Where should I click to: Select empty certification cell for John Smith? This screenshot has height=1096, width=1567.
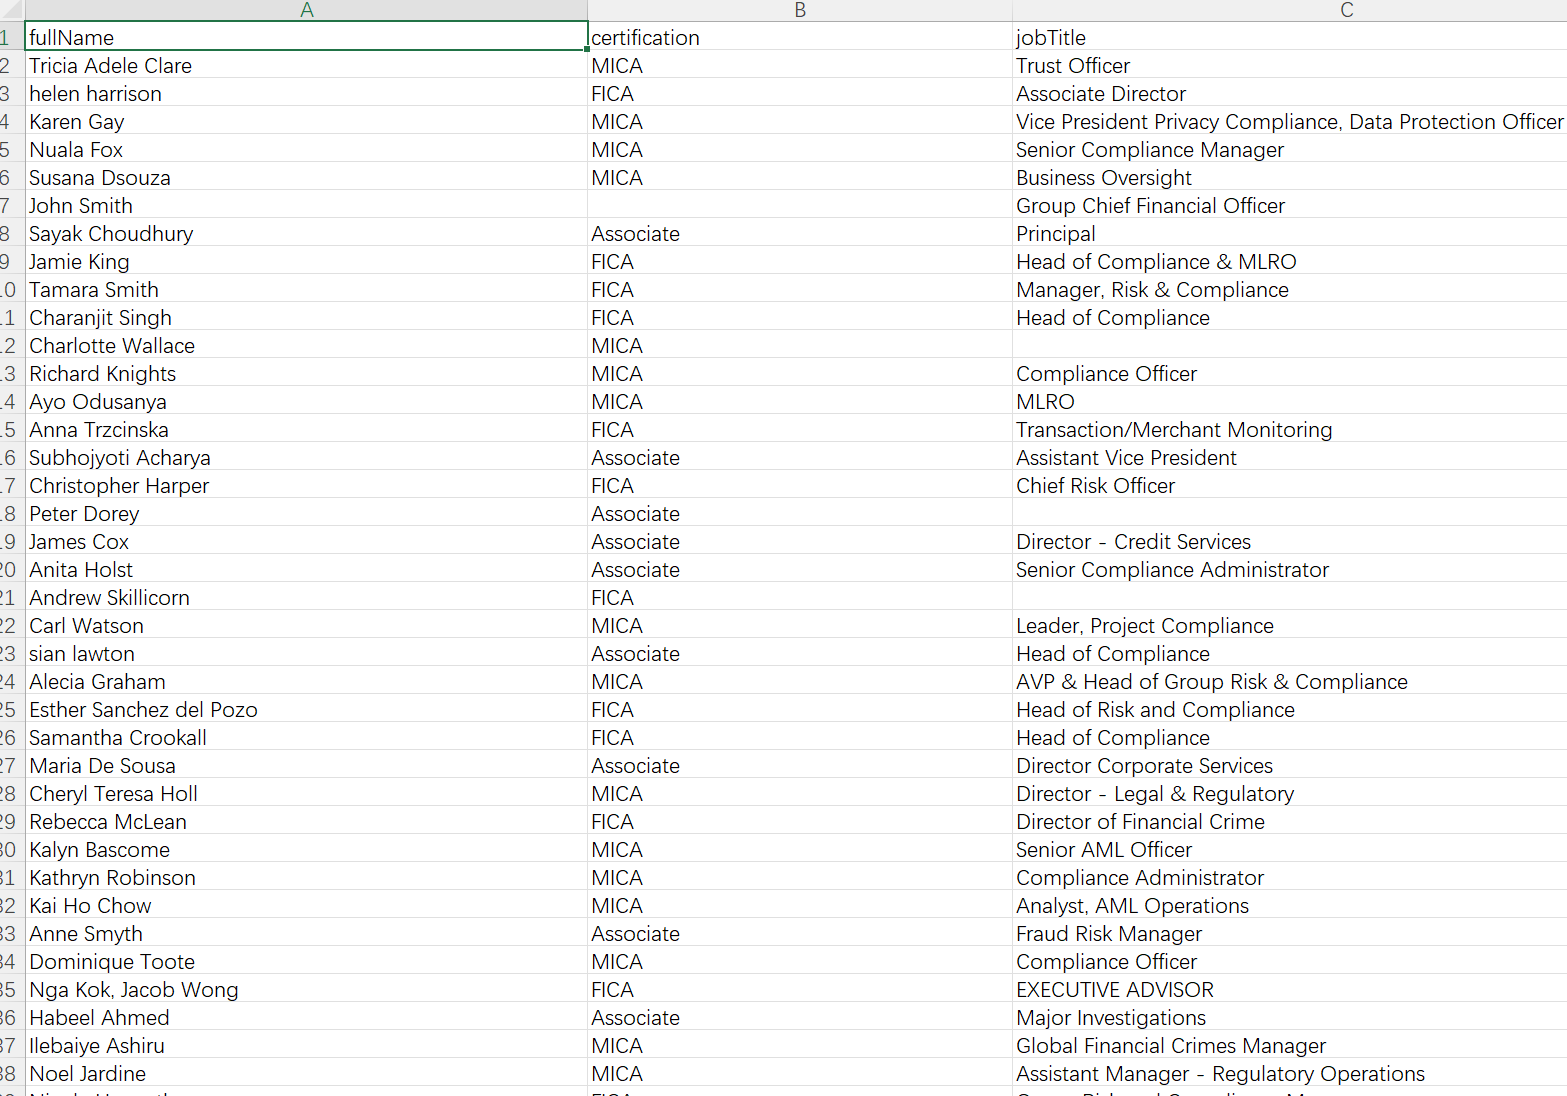800,205
